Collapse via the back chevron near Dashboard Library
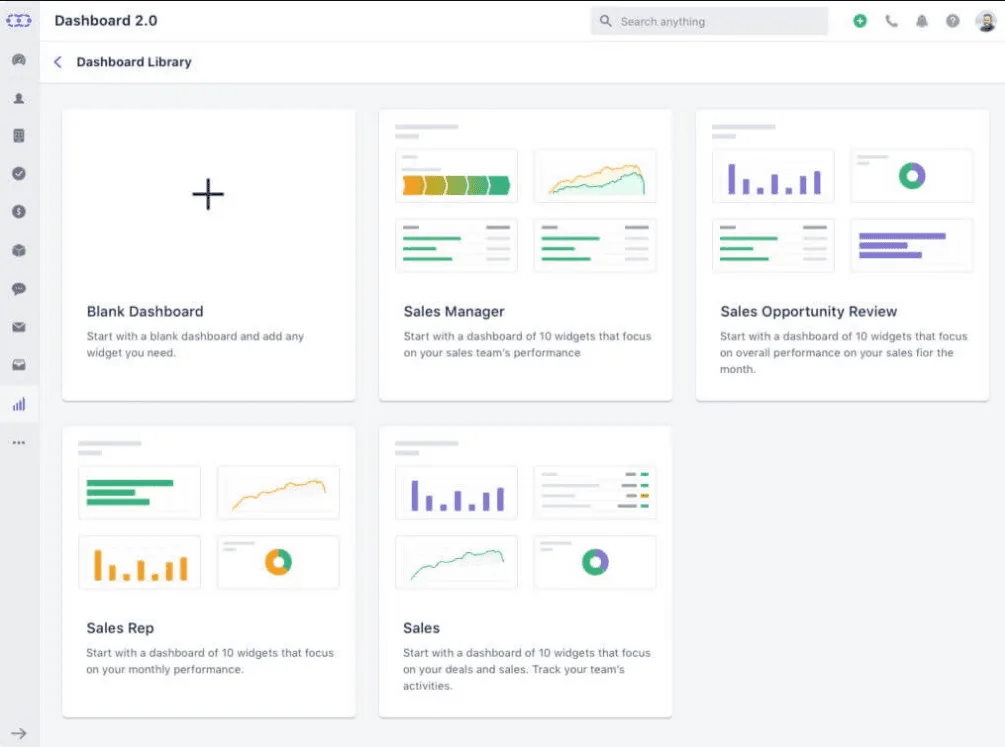The height and width of the screenshot is (747, 1005). coord(57,61)
